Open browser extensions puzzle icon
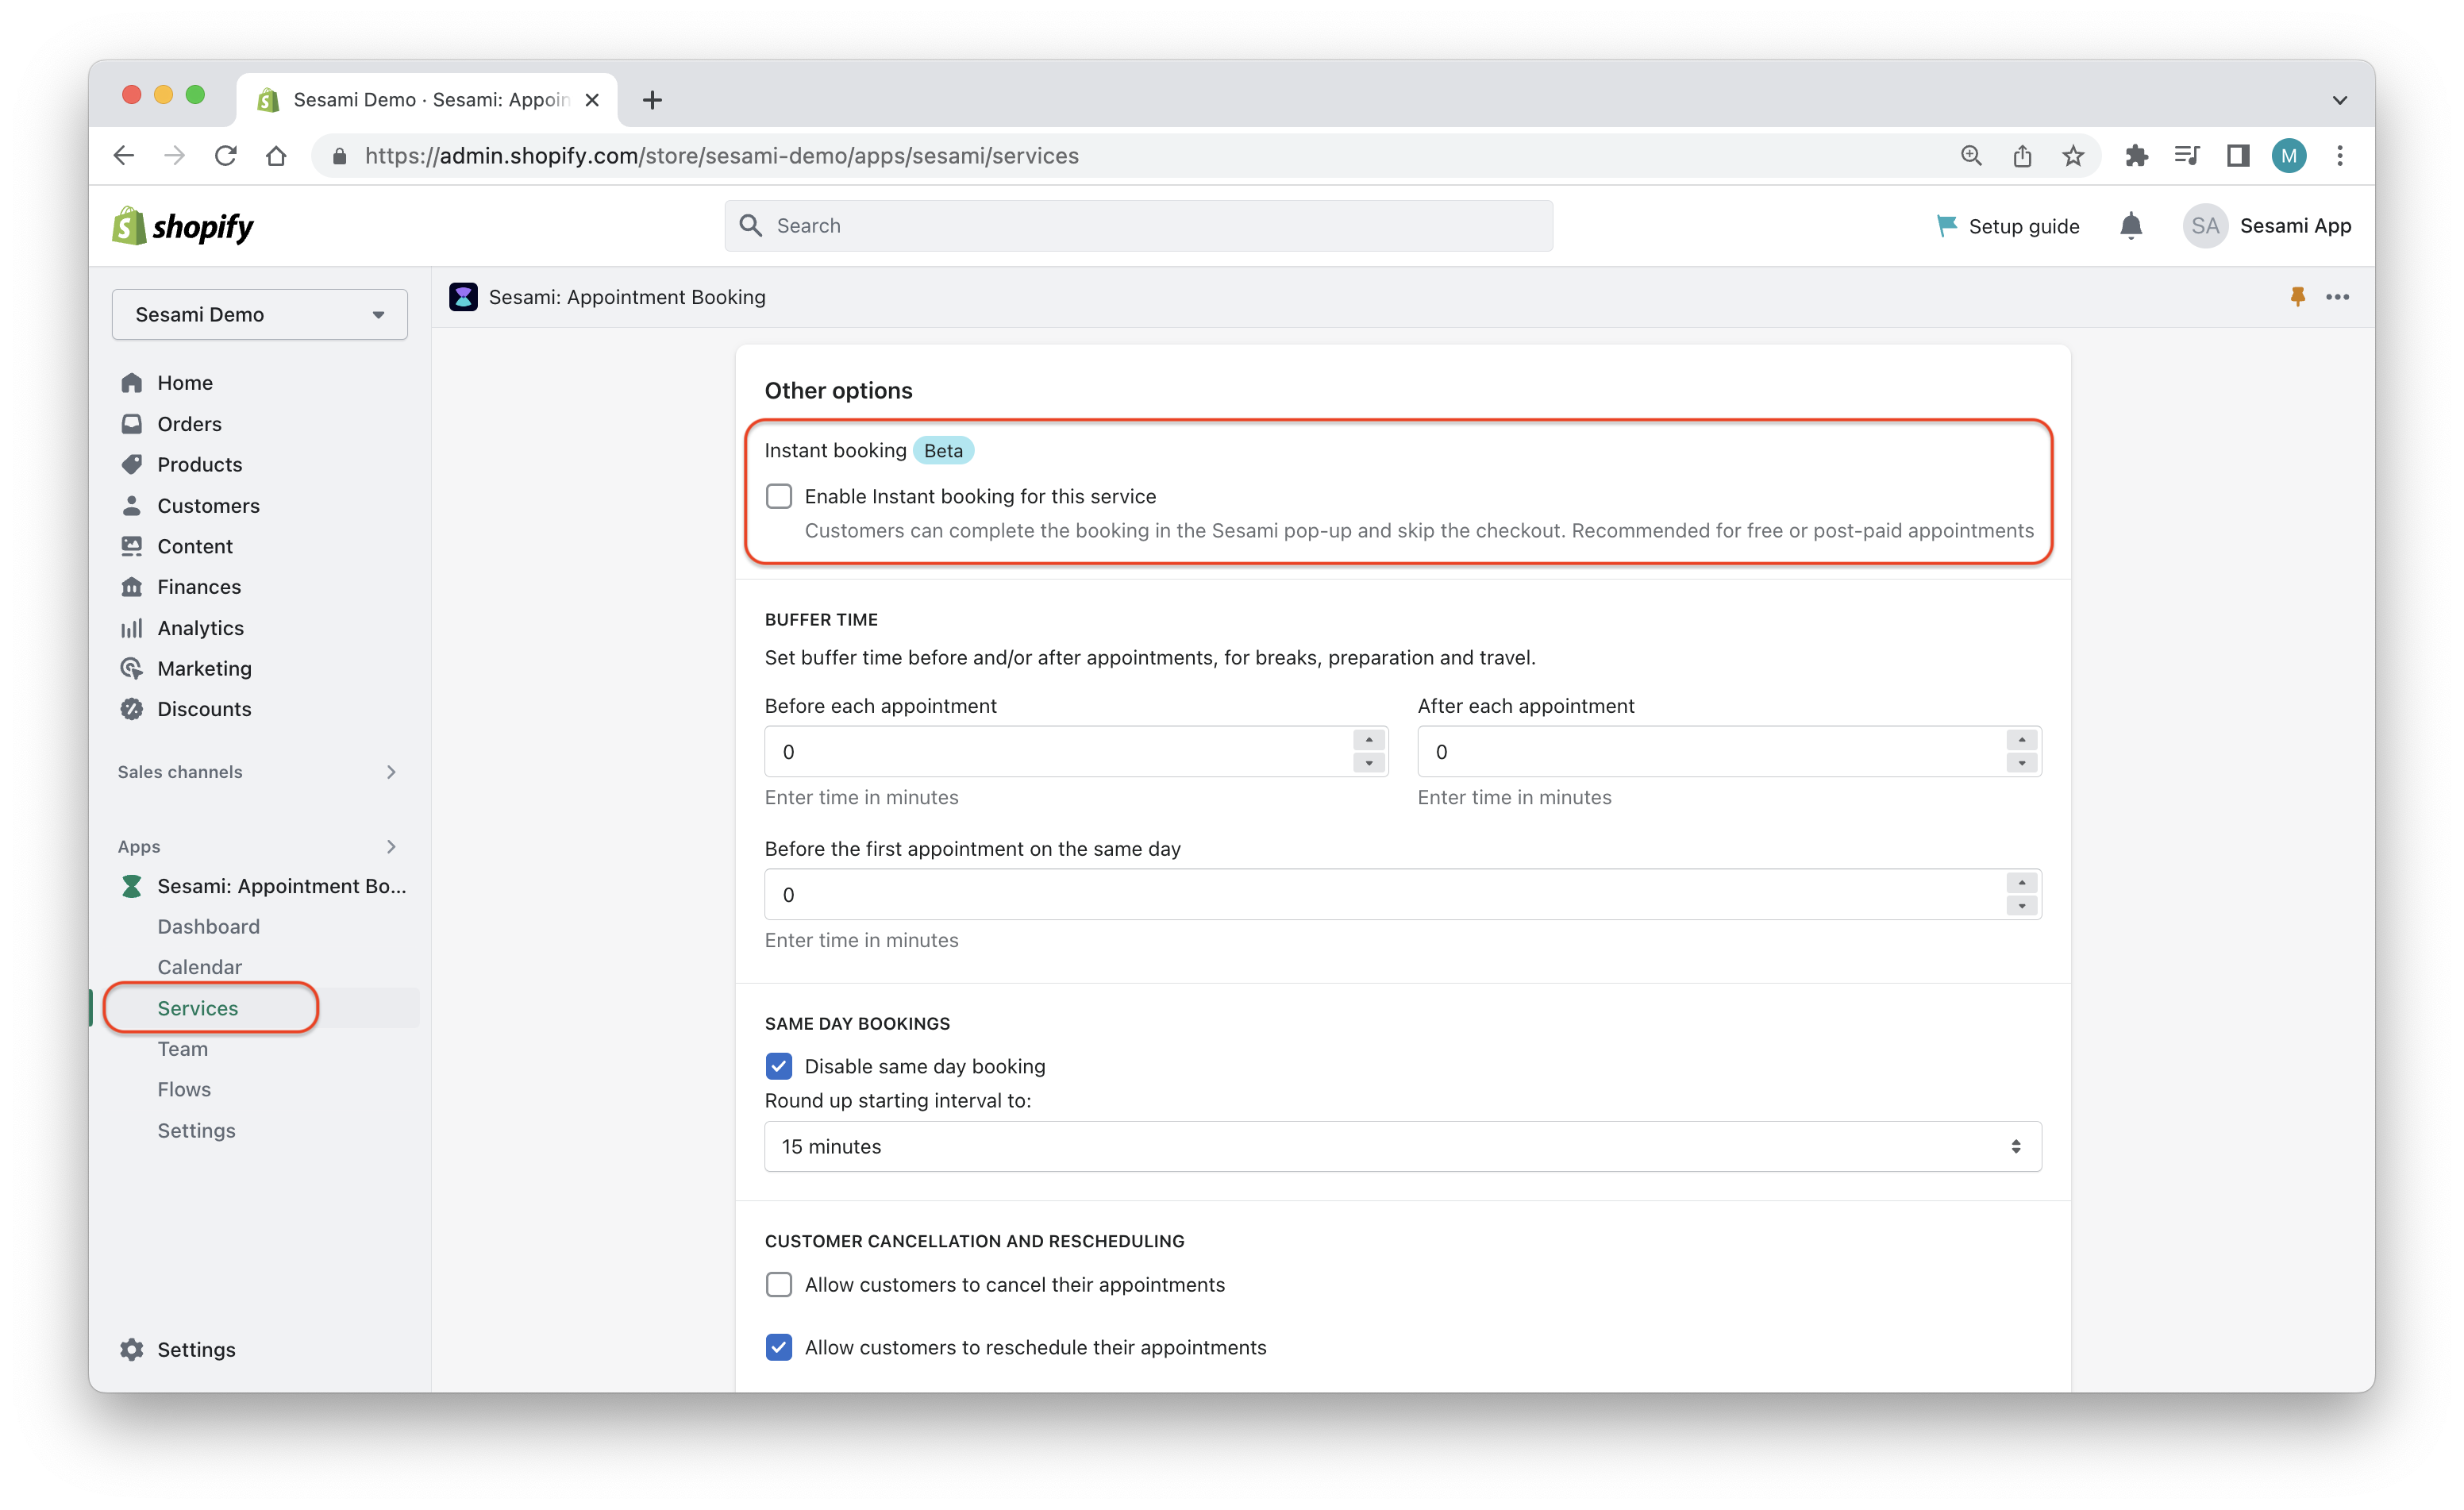The image size is (2464, 1510). click(x=2136, y=155)
